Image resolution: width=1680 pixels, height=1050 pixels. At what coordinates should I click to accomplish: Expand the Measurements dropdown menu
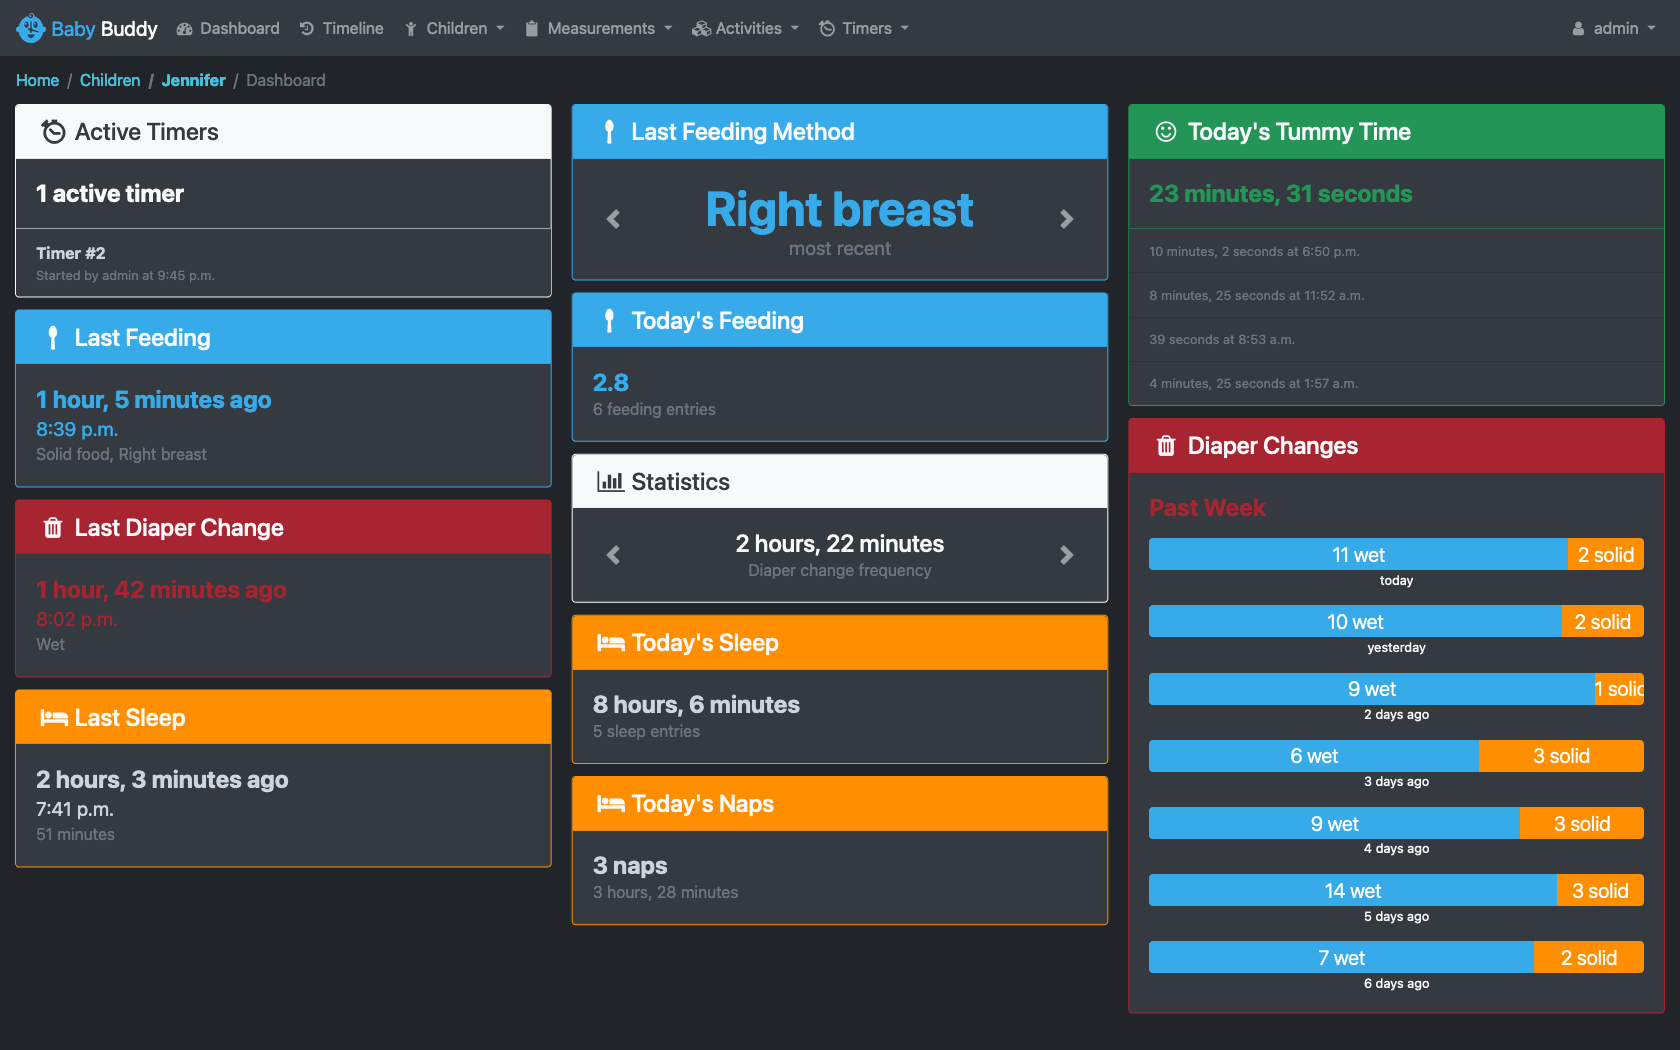point(598,28)
